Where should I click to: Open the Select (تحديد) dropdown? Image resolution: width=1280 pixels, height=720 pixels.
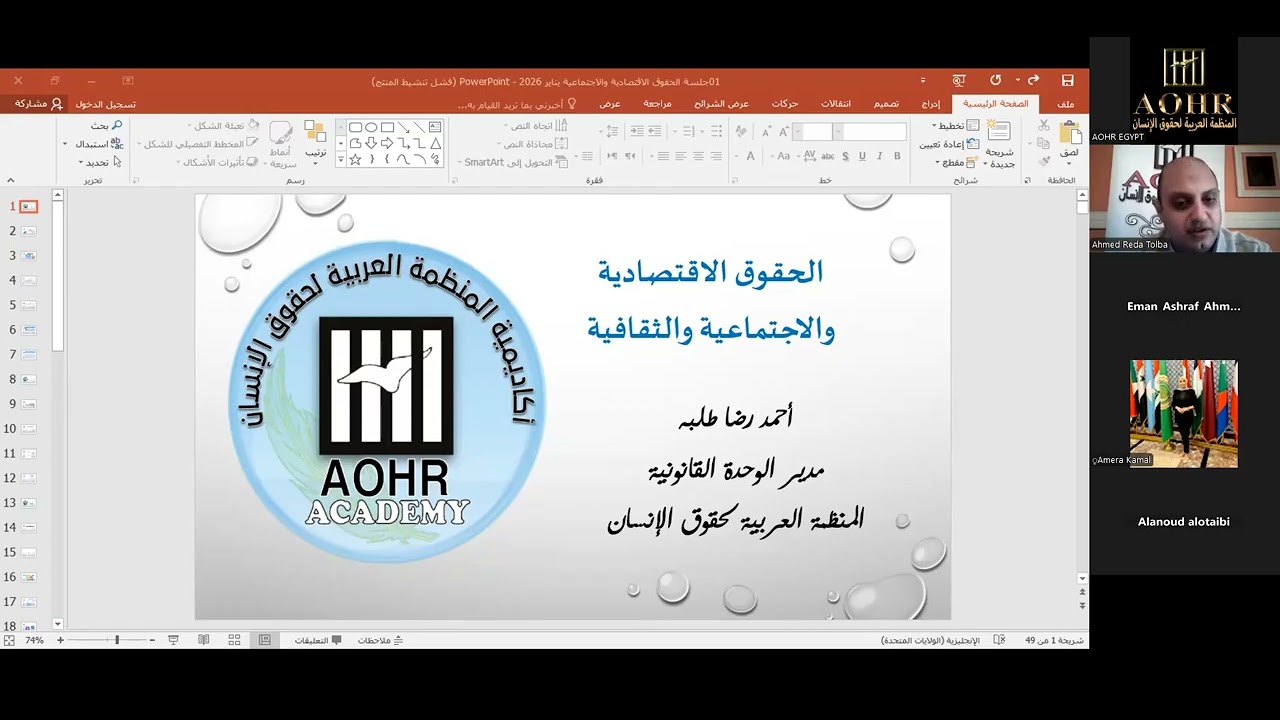(99, 162)
